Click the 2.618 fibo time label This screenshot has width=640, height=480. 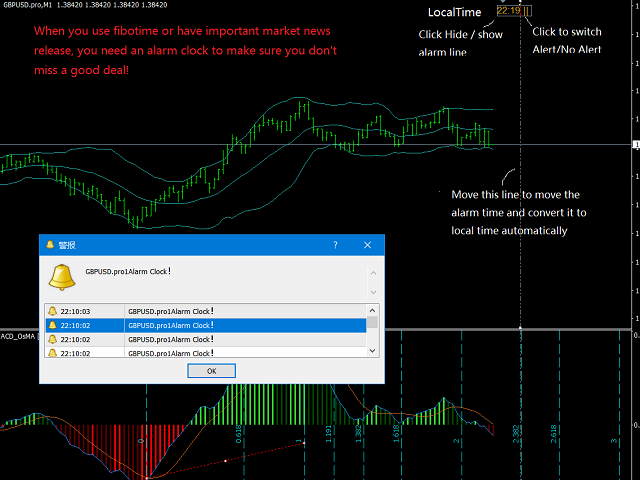(553, 434)
